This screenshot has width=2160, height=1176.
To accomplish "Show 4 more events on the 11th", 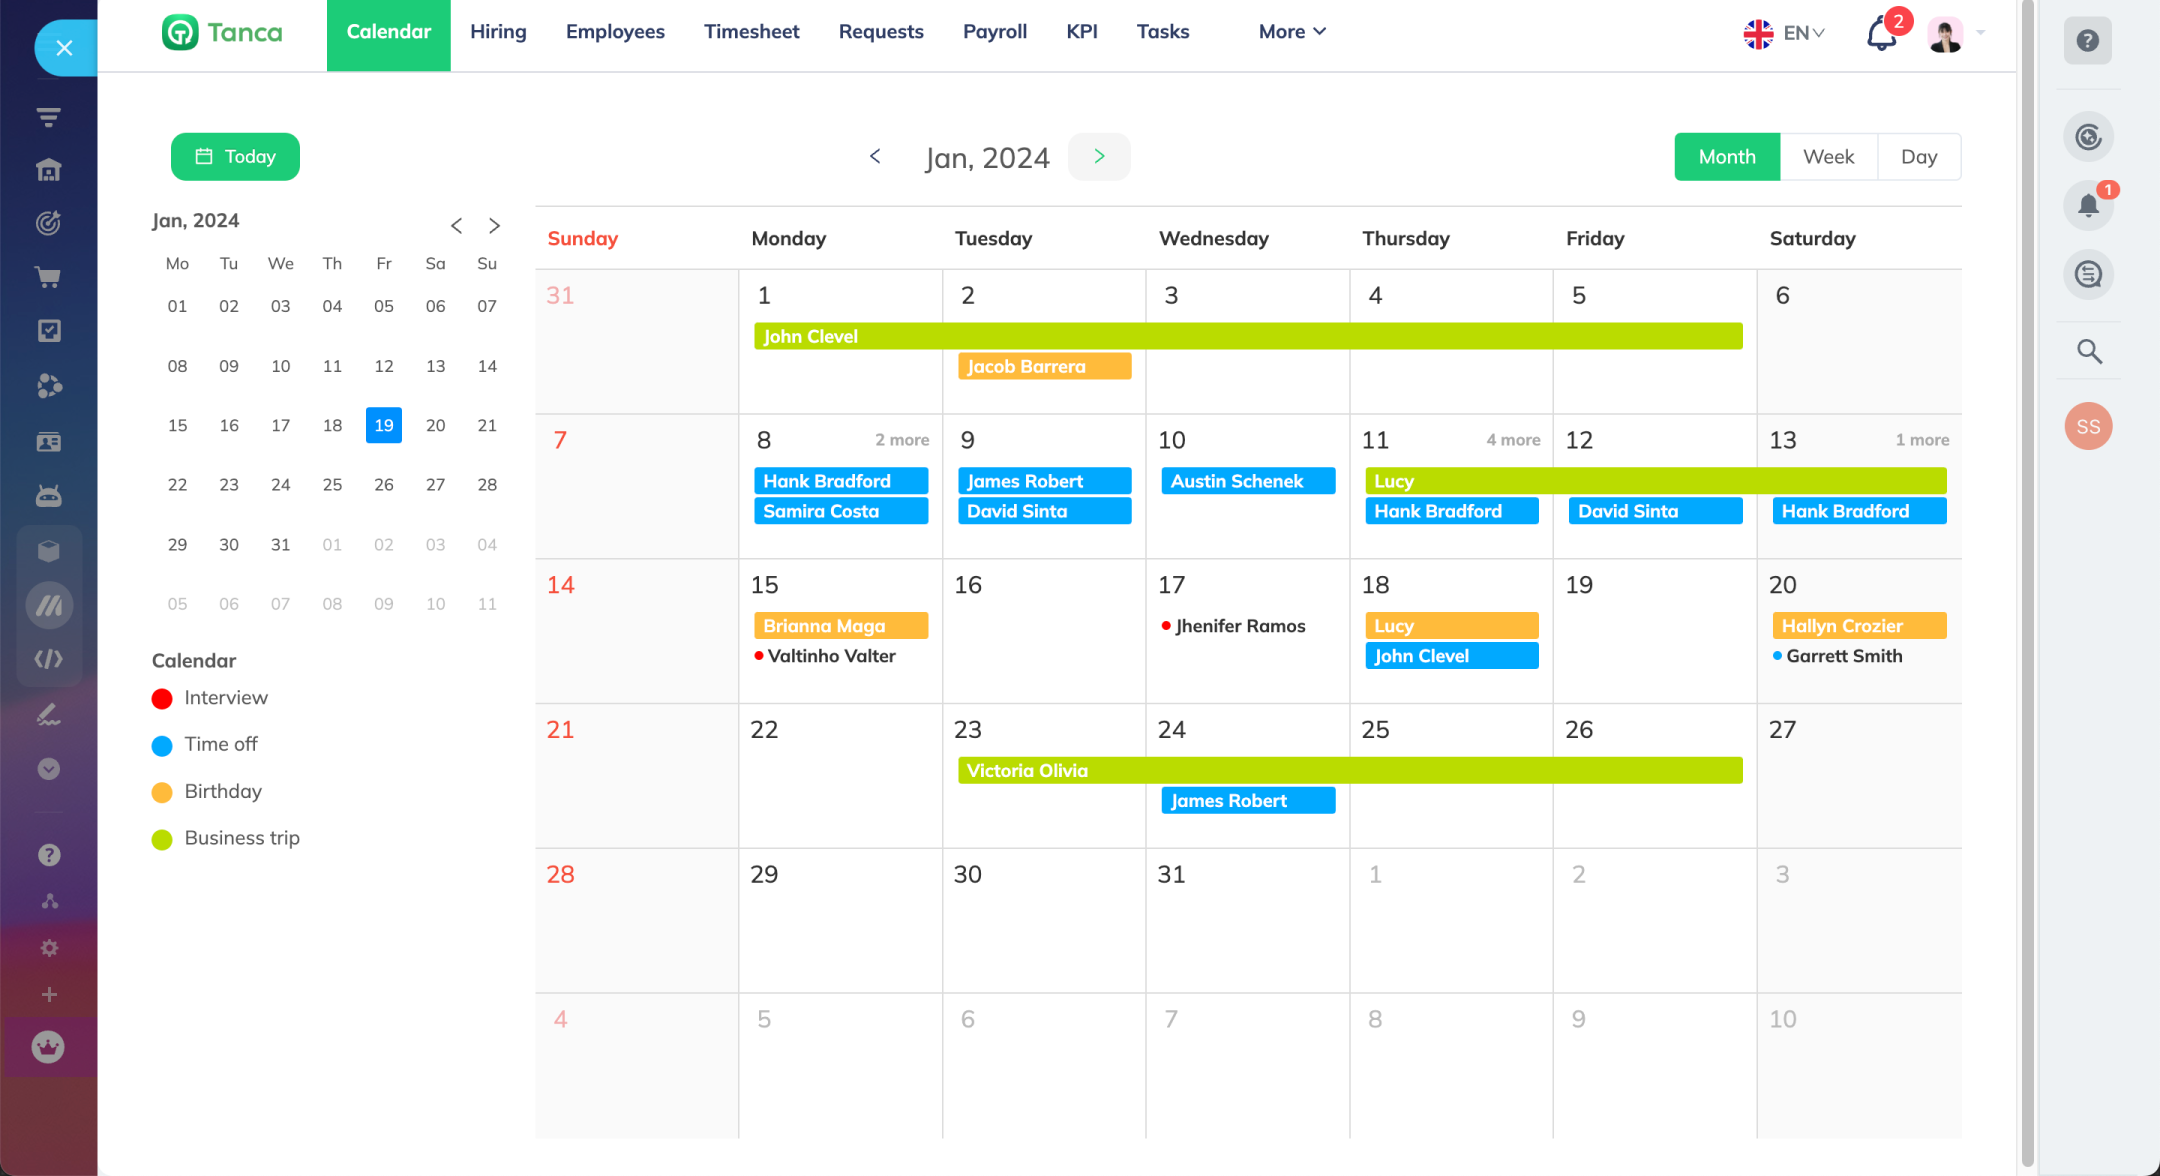I will (x=1512, y=440).
